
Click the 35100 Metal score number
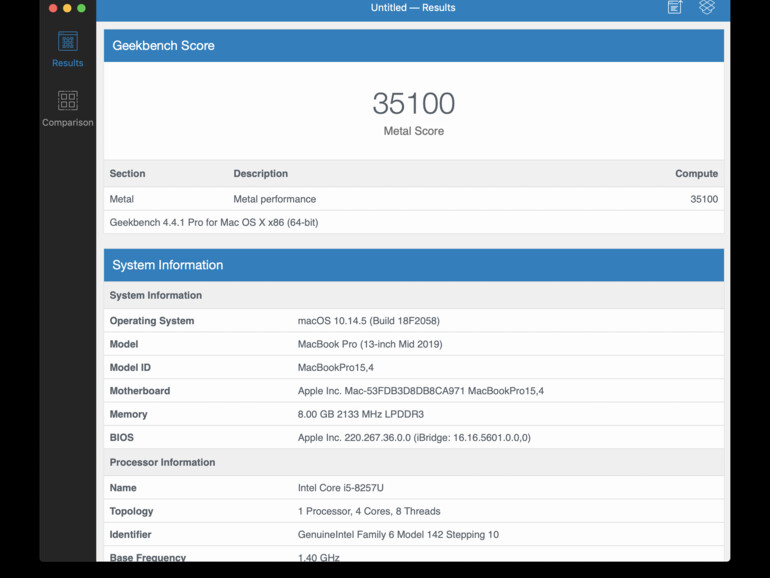(x=413, y=104)
